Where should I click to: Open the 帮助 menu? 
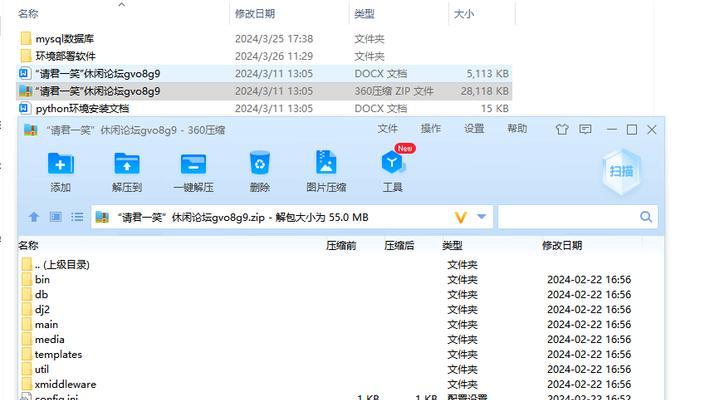coord(517,129)
